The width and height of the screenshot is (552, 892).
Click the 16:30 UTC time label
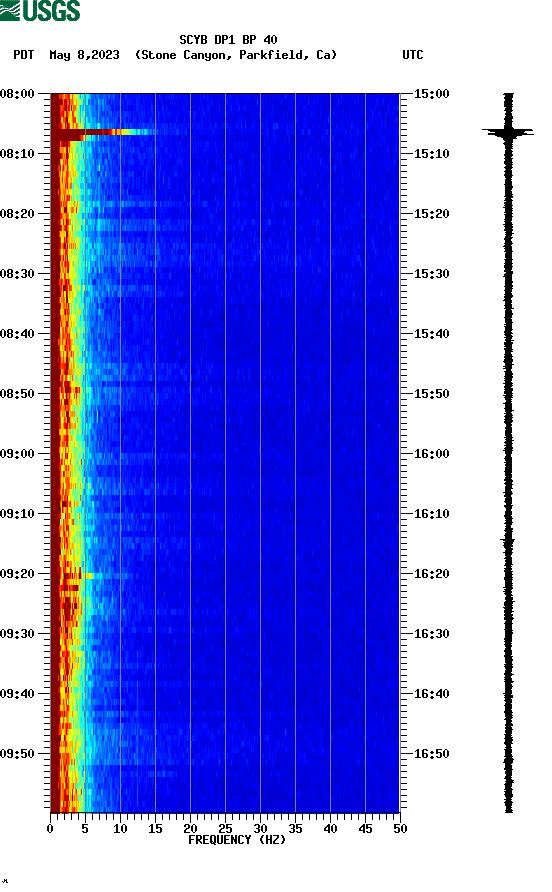431,634
